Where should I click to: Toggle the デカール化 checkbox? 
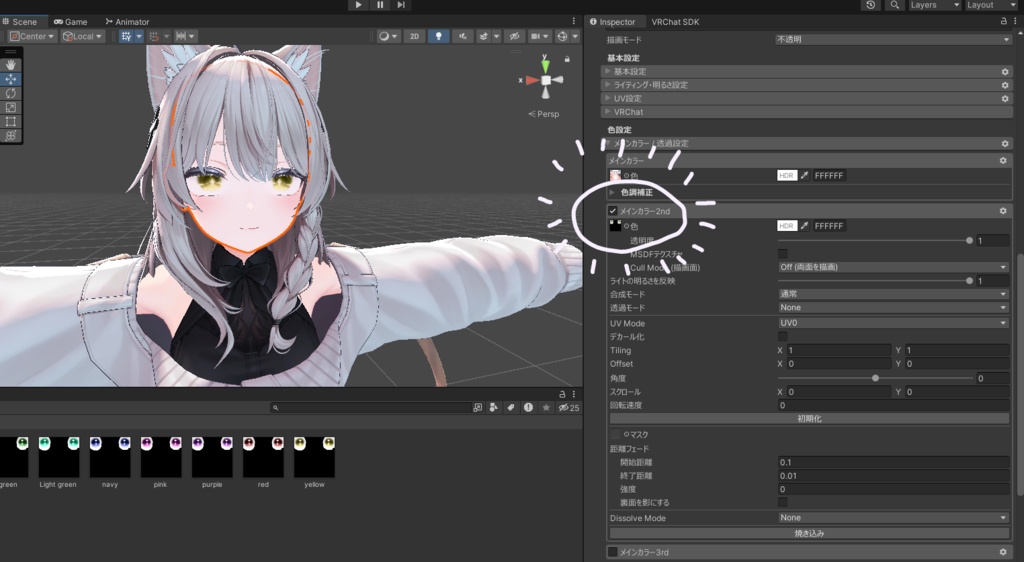pos(782,336)
